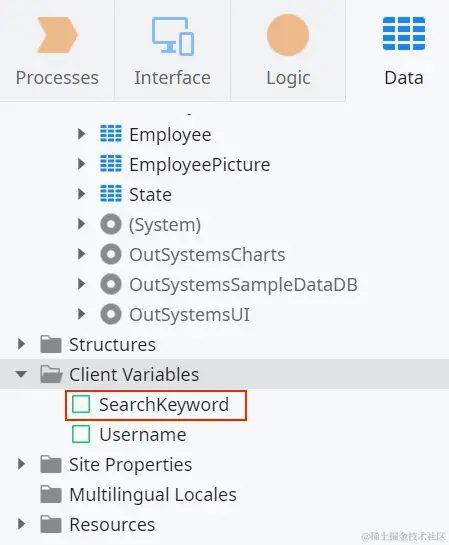Click the Resources folder icon

coord(51,524)
